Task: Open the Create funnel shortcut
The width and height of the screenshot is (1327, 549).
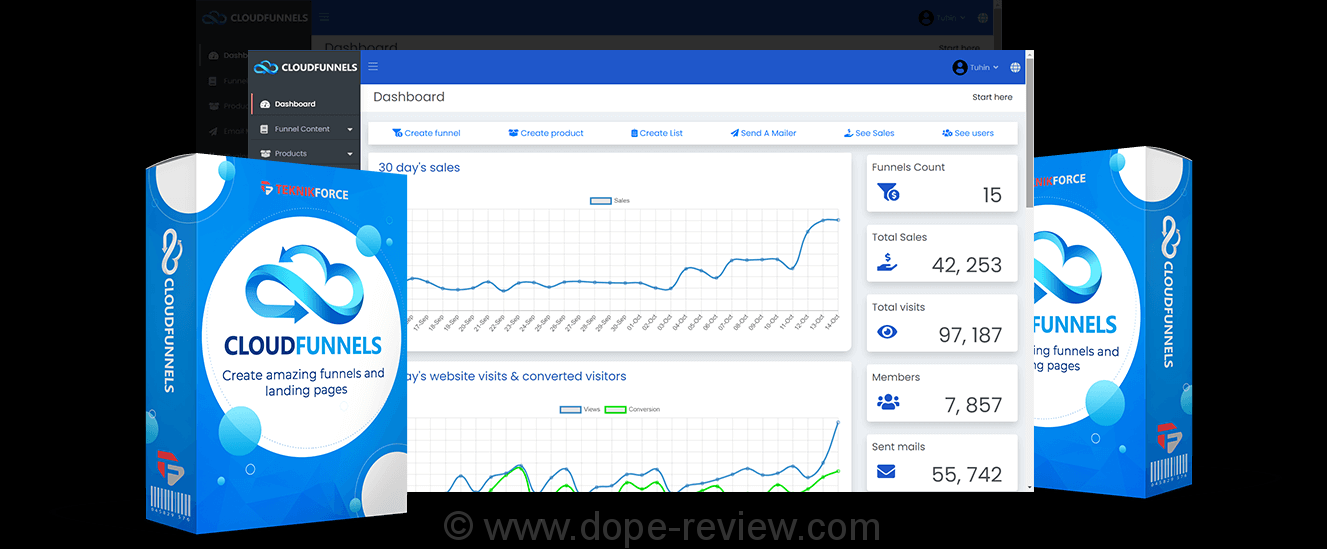Action: [x=426, y=133]
